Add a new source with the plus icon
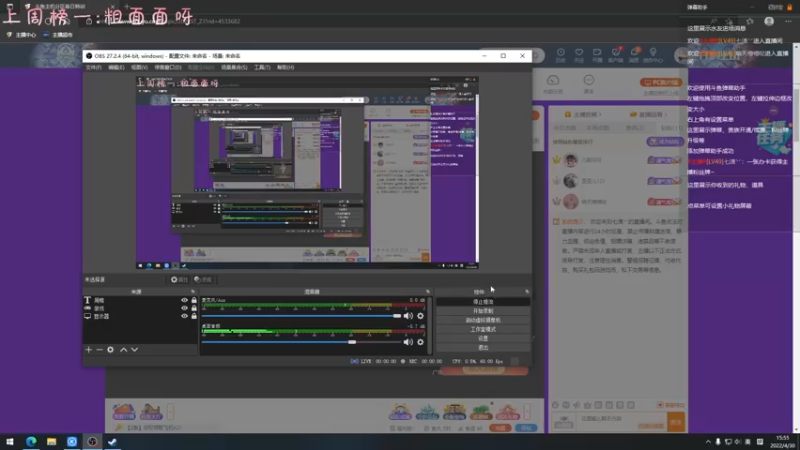 pos(88,349)
